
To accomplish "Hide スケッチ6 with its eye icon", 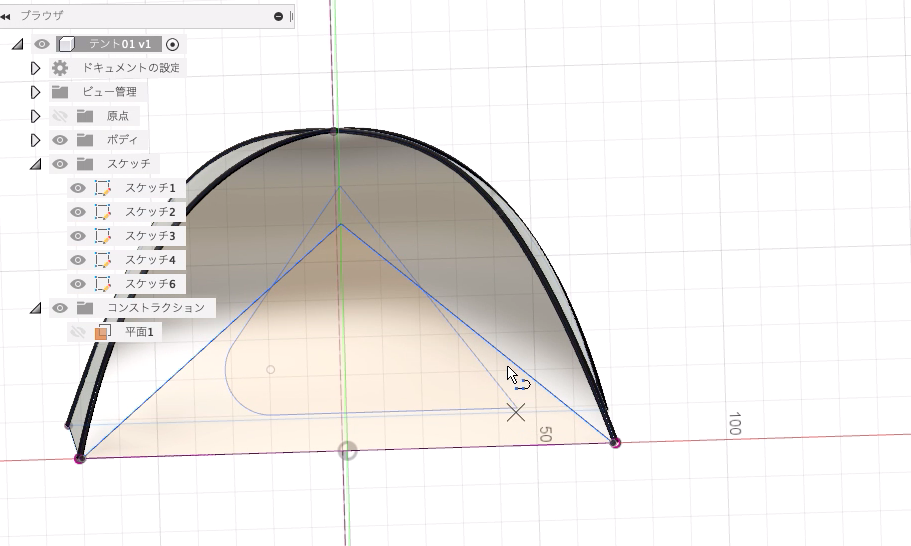I will 77,284.
